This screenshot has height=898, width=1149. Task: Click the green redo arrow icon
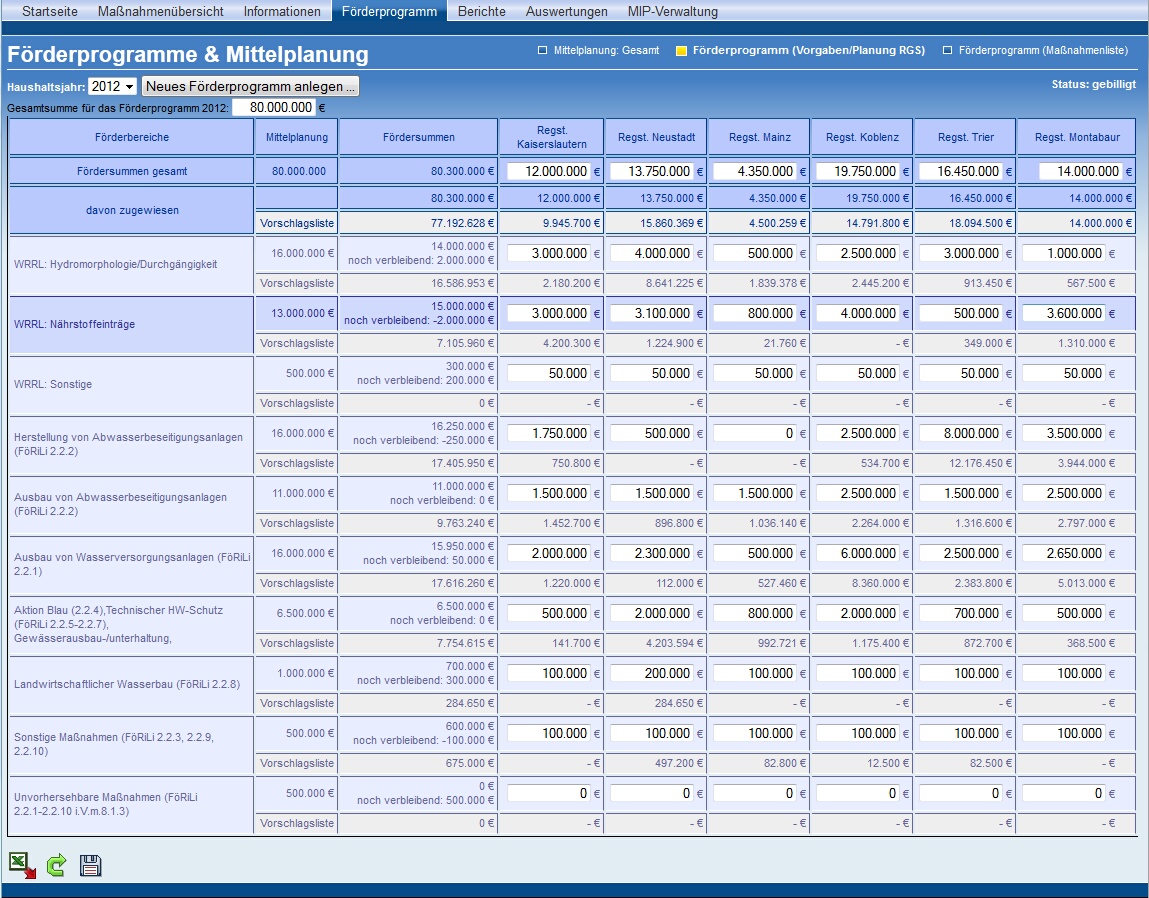pos(56,865)
